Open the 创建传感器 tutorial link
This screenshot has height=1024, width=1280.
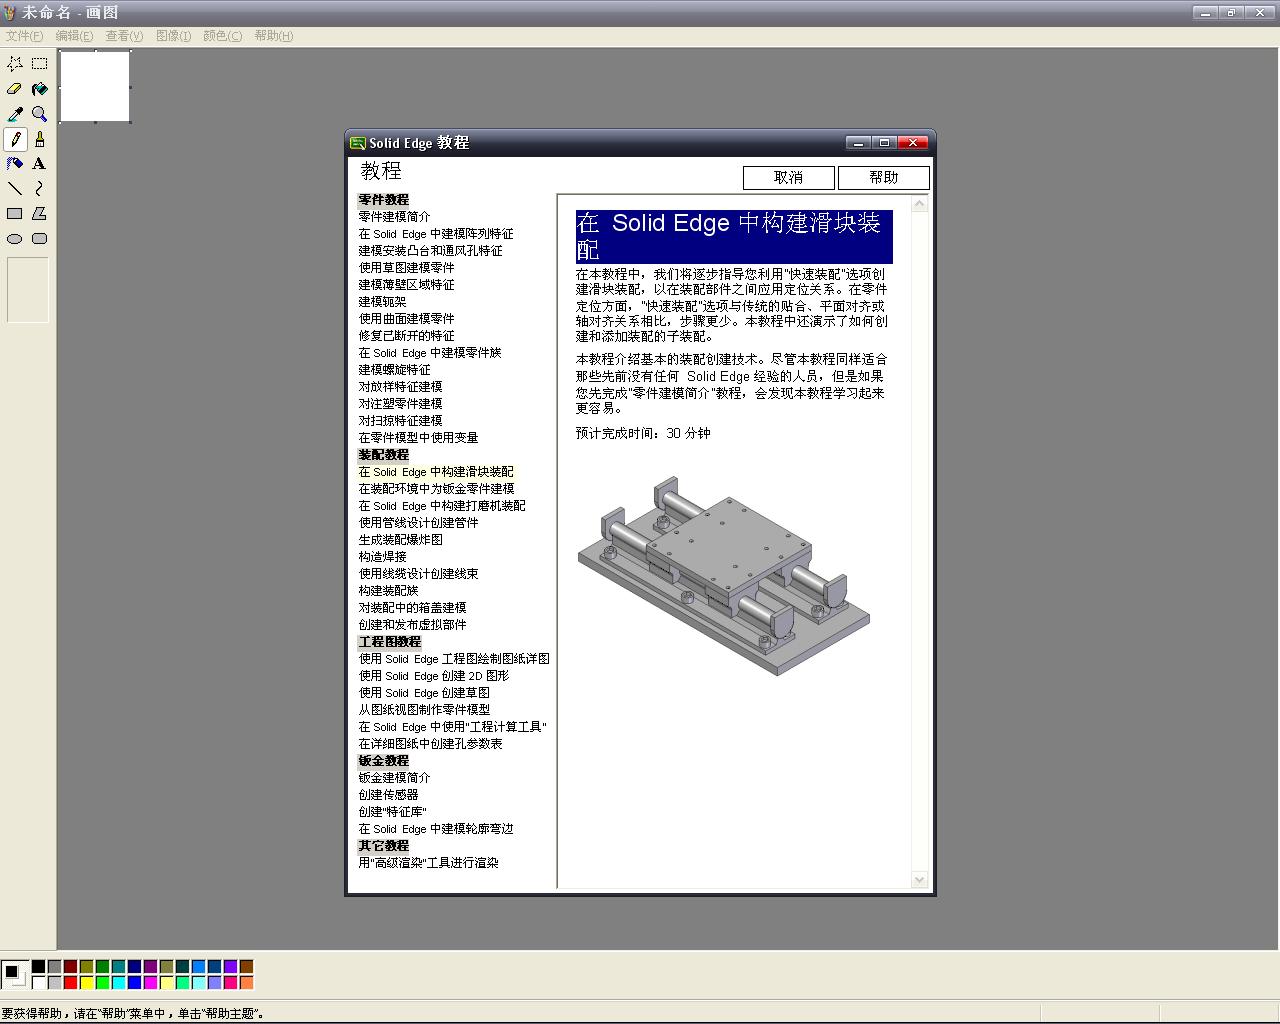pyautogui.click(x=389, y=795)
